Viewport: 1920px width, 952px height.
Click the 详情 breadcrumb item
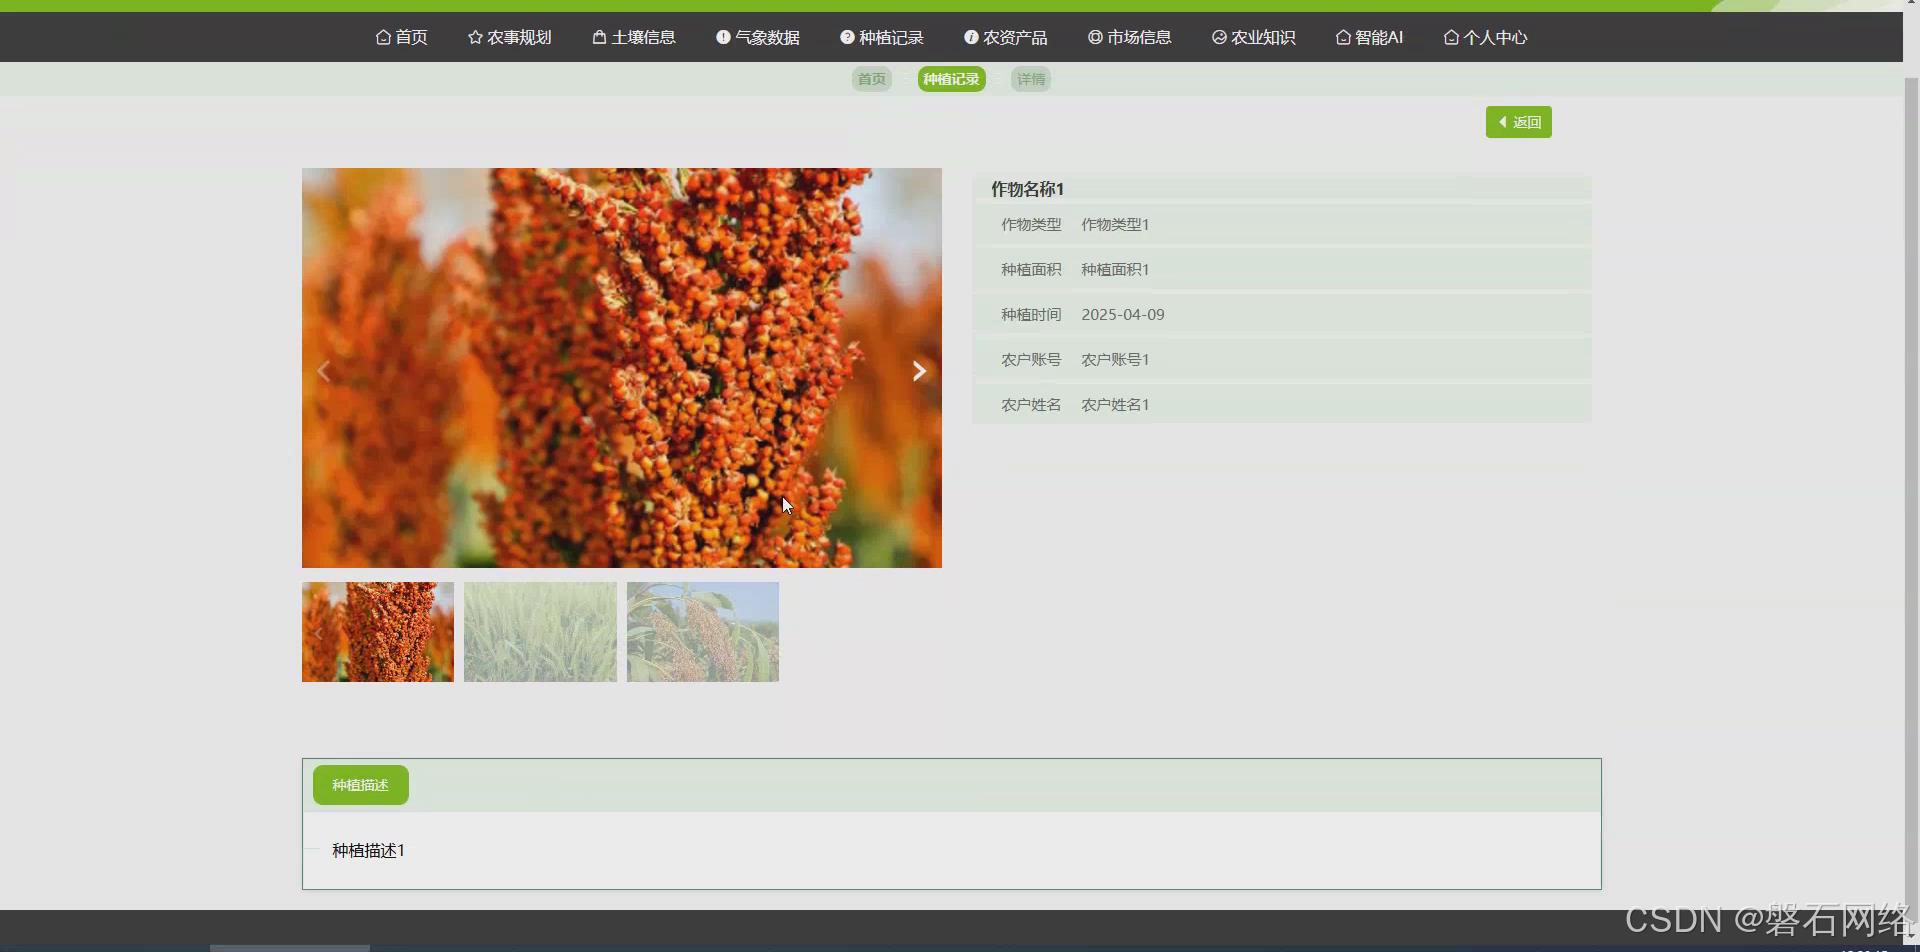1031,79
